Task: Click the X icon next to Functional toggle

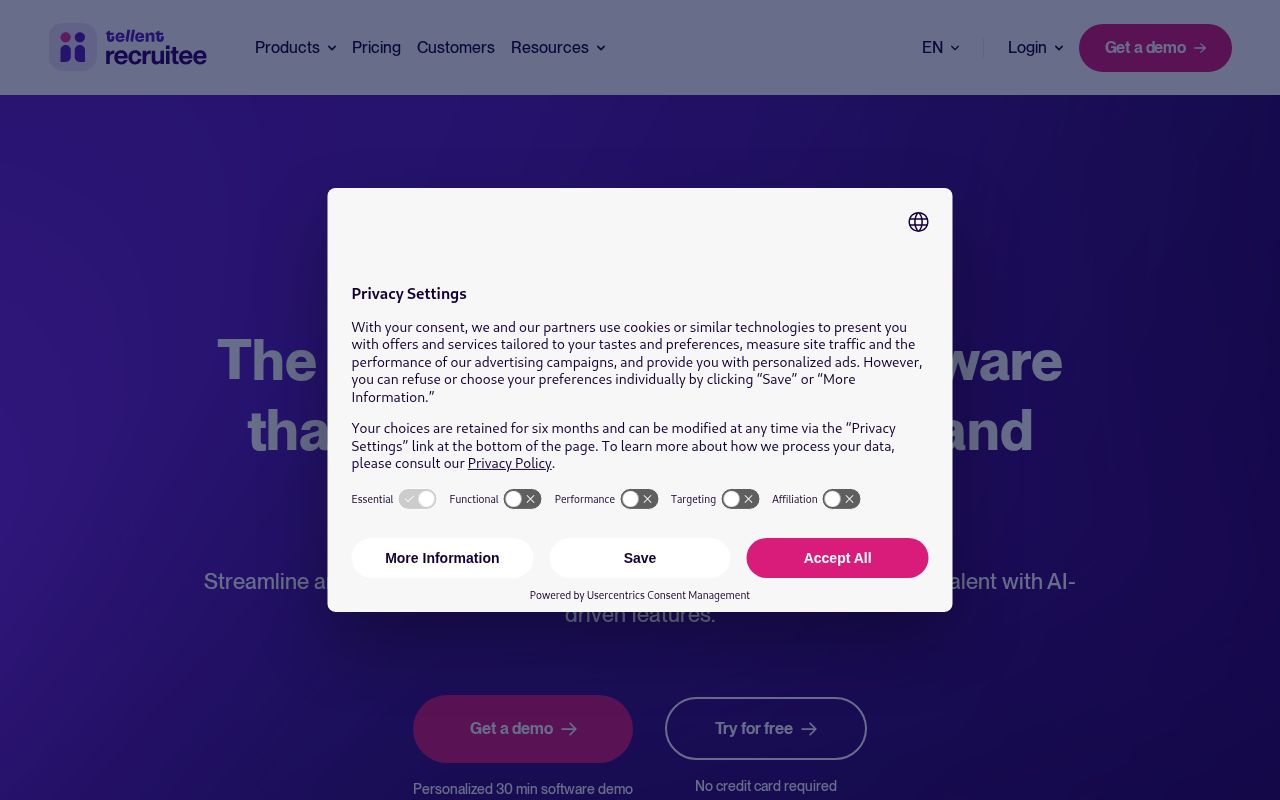Action: pyautogui.click(x=531, y=499)
